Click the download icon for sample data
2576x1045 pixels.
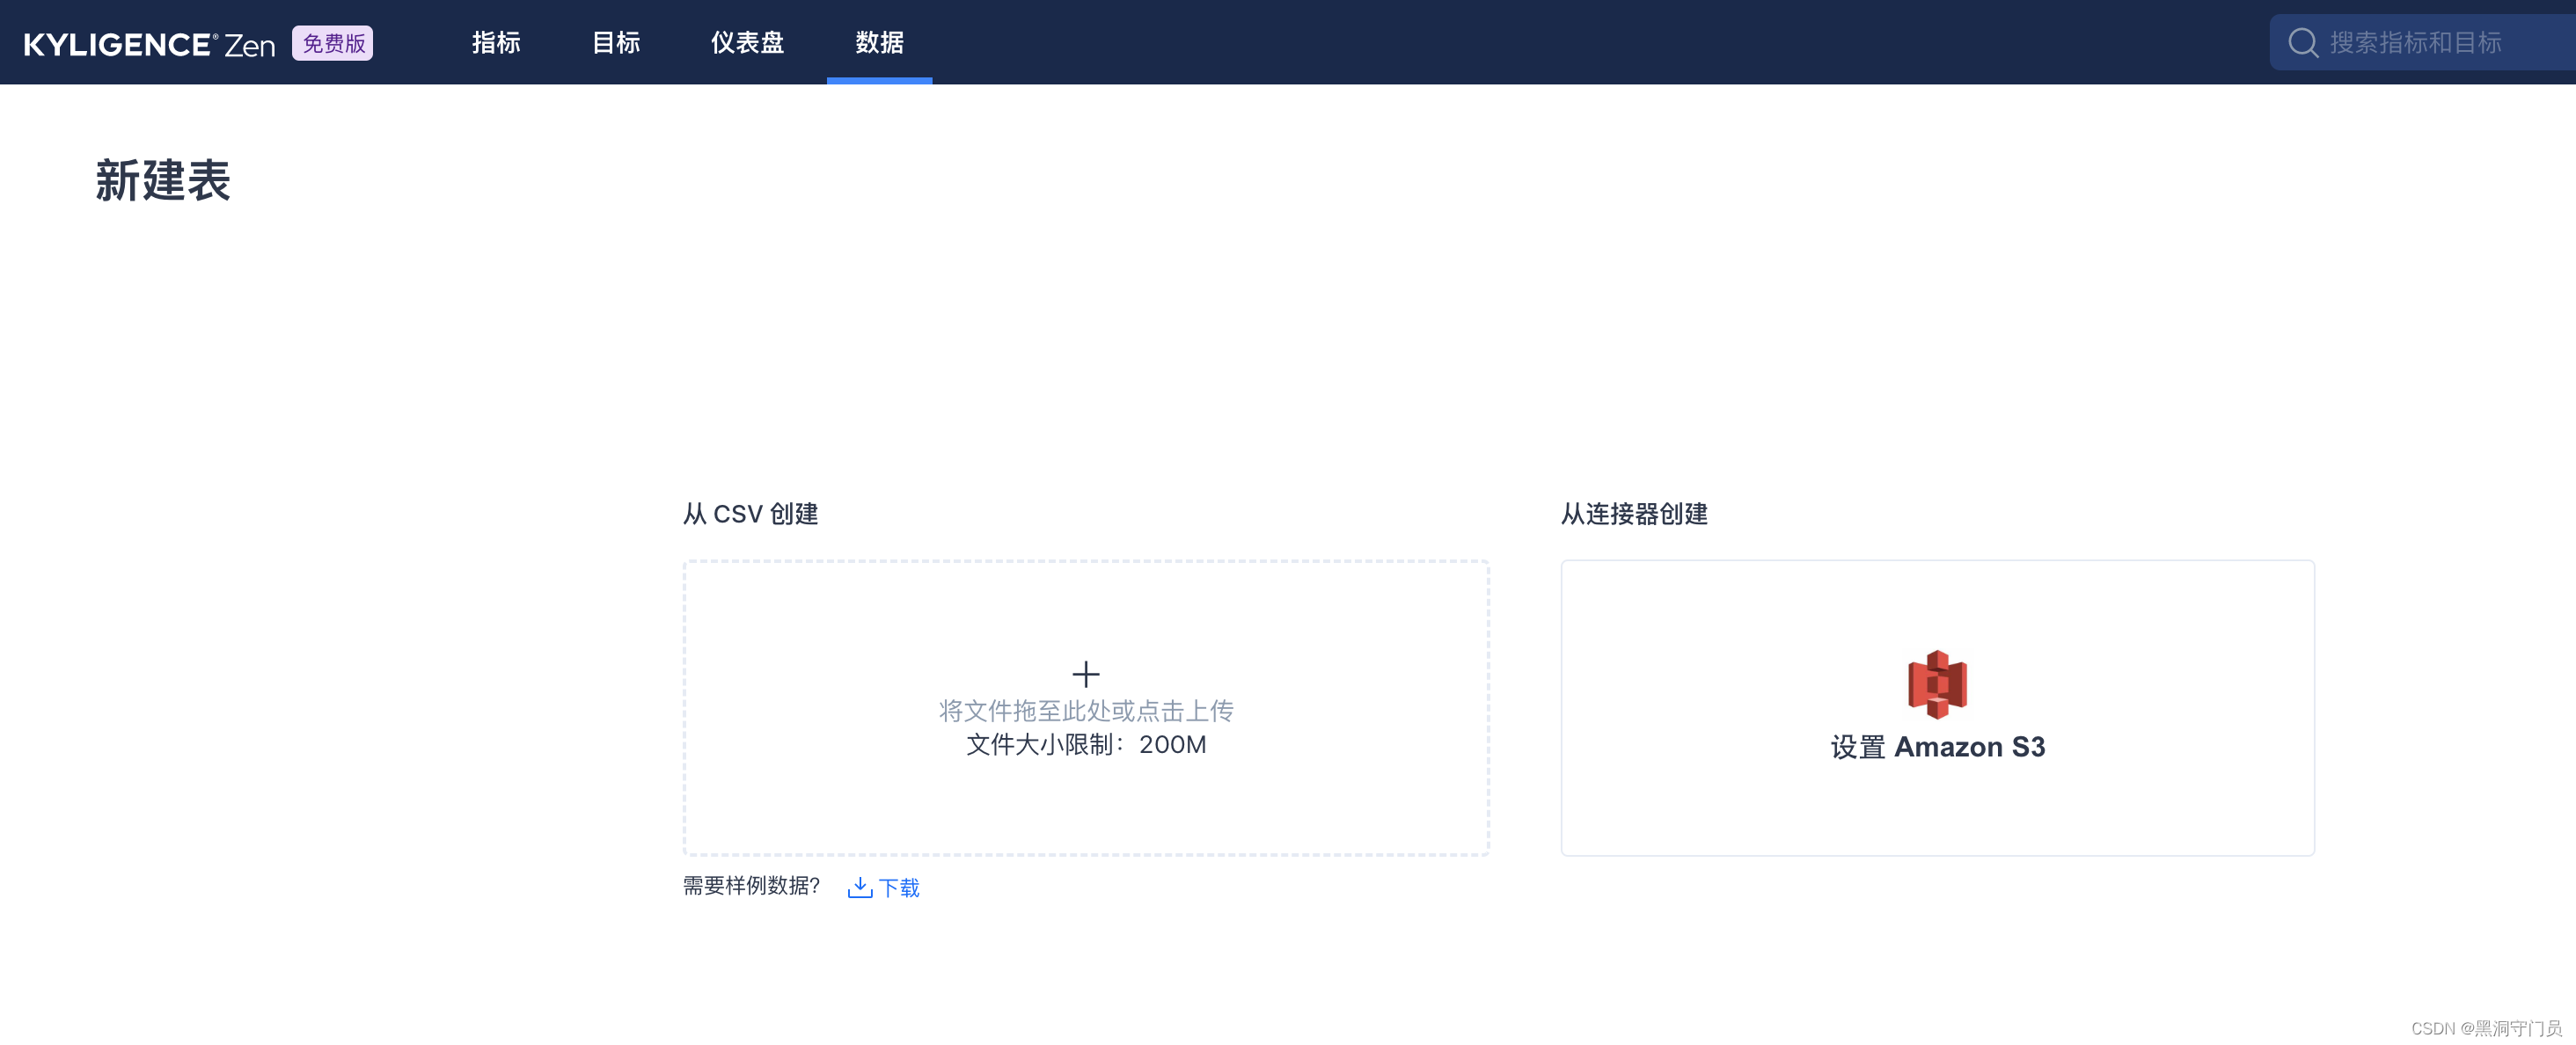860,887
